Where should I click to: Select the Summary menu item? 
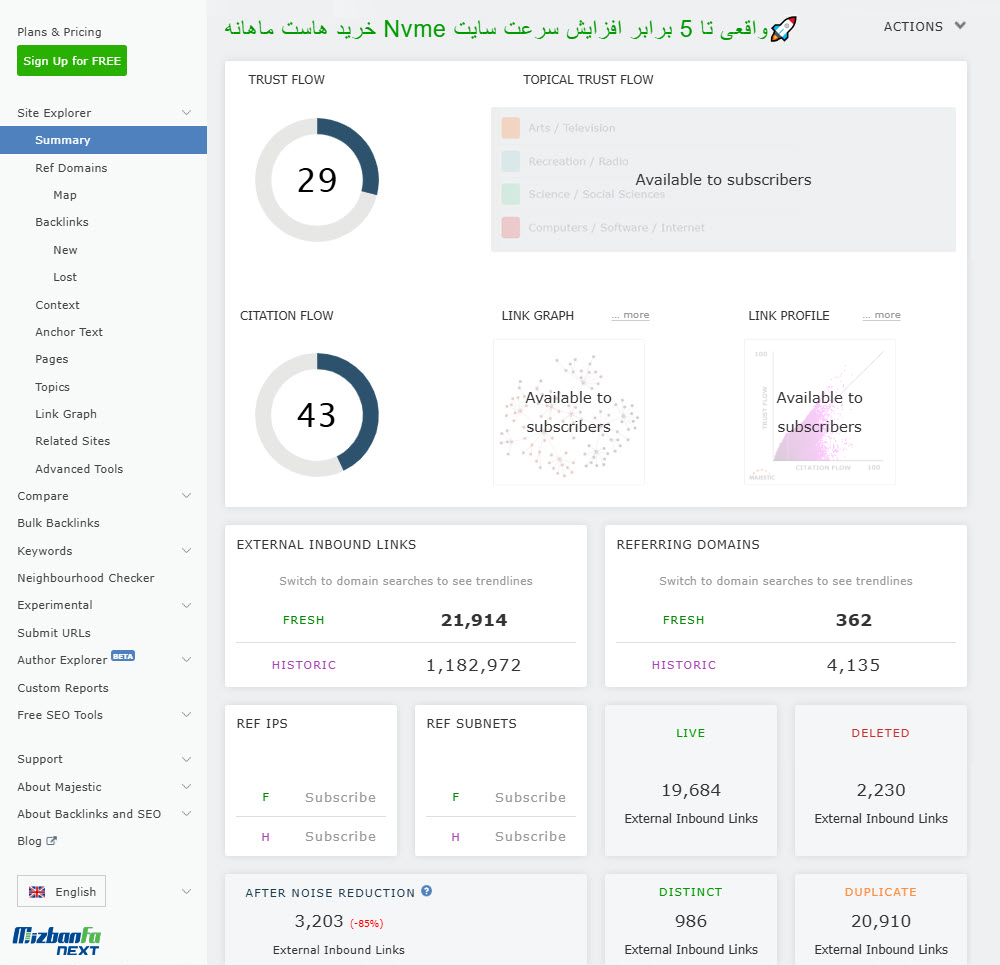pos(103,140)
